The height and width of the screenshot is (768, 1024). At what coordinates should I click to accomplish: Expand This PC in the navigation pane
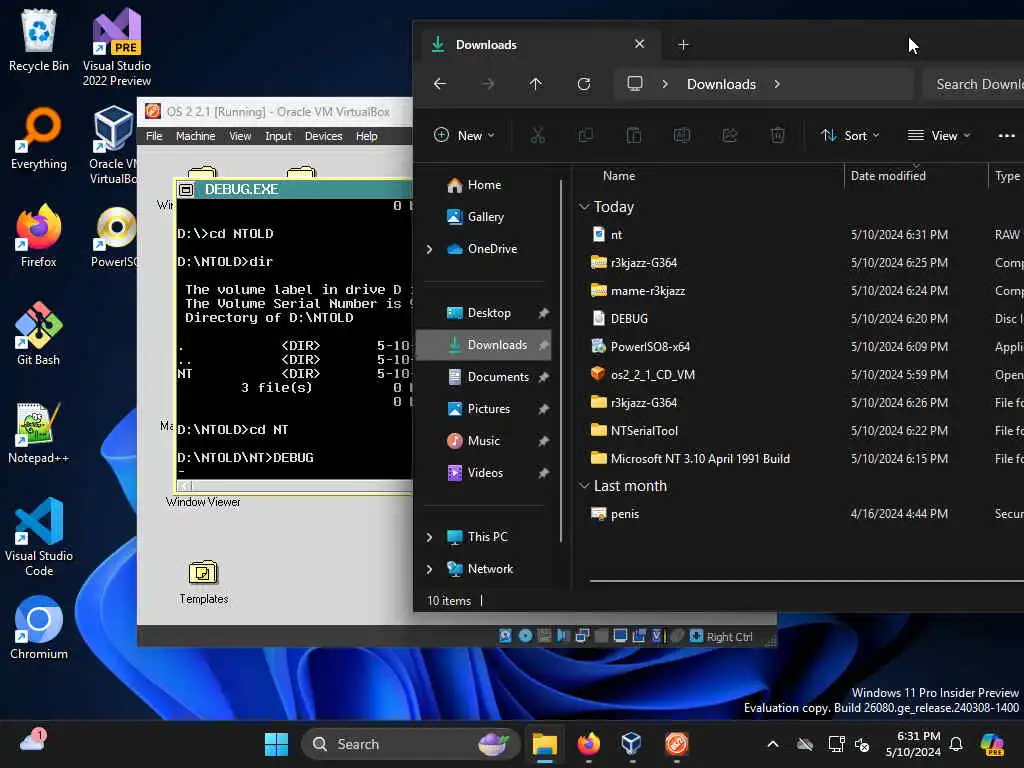pos(429,537)
